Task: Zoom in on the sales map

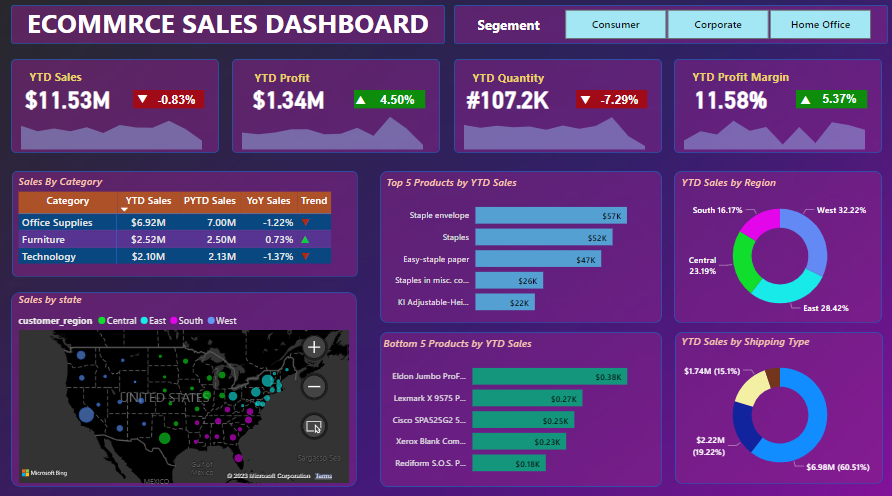Action: coord(314,347)
